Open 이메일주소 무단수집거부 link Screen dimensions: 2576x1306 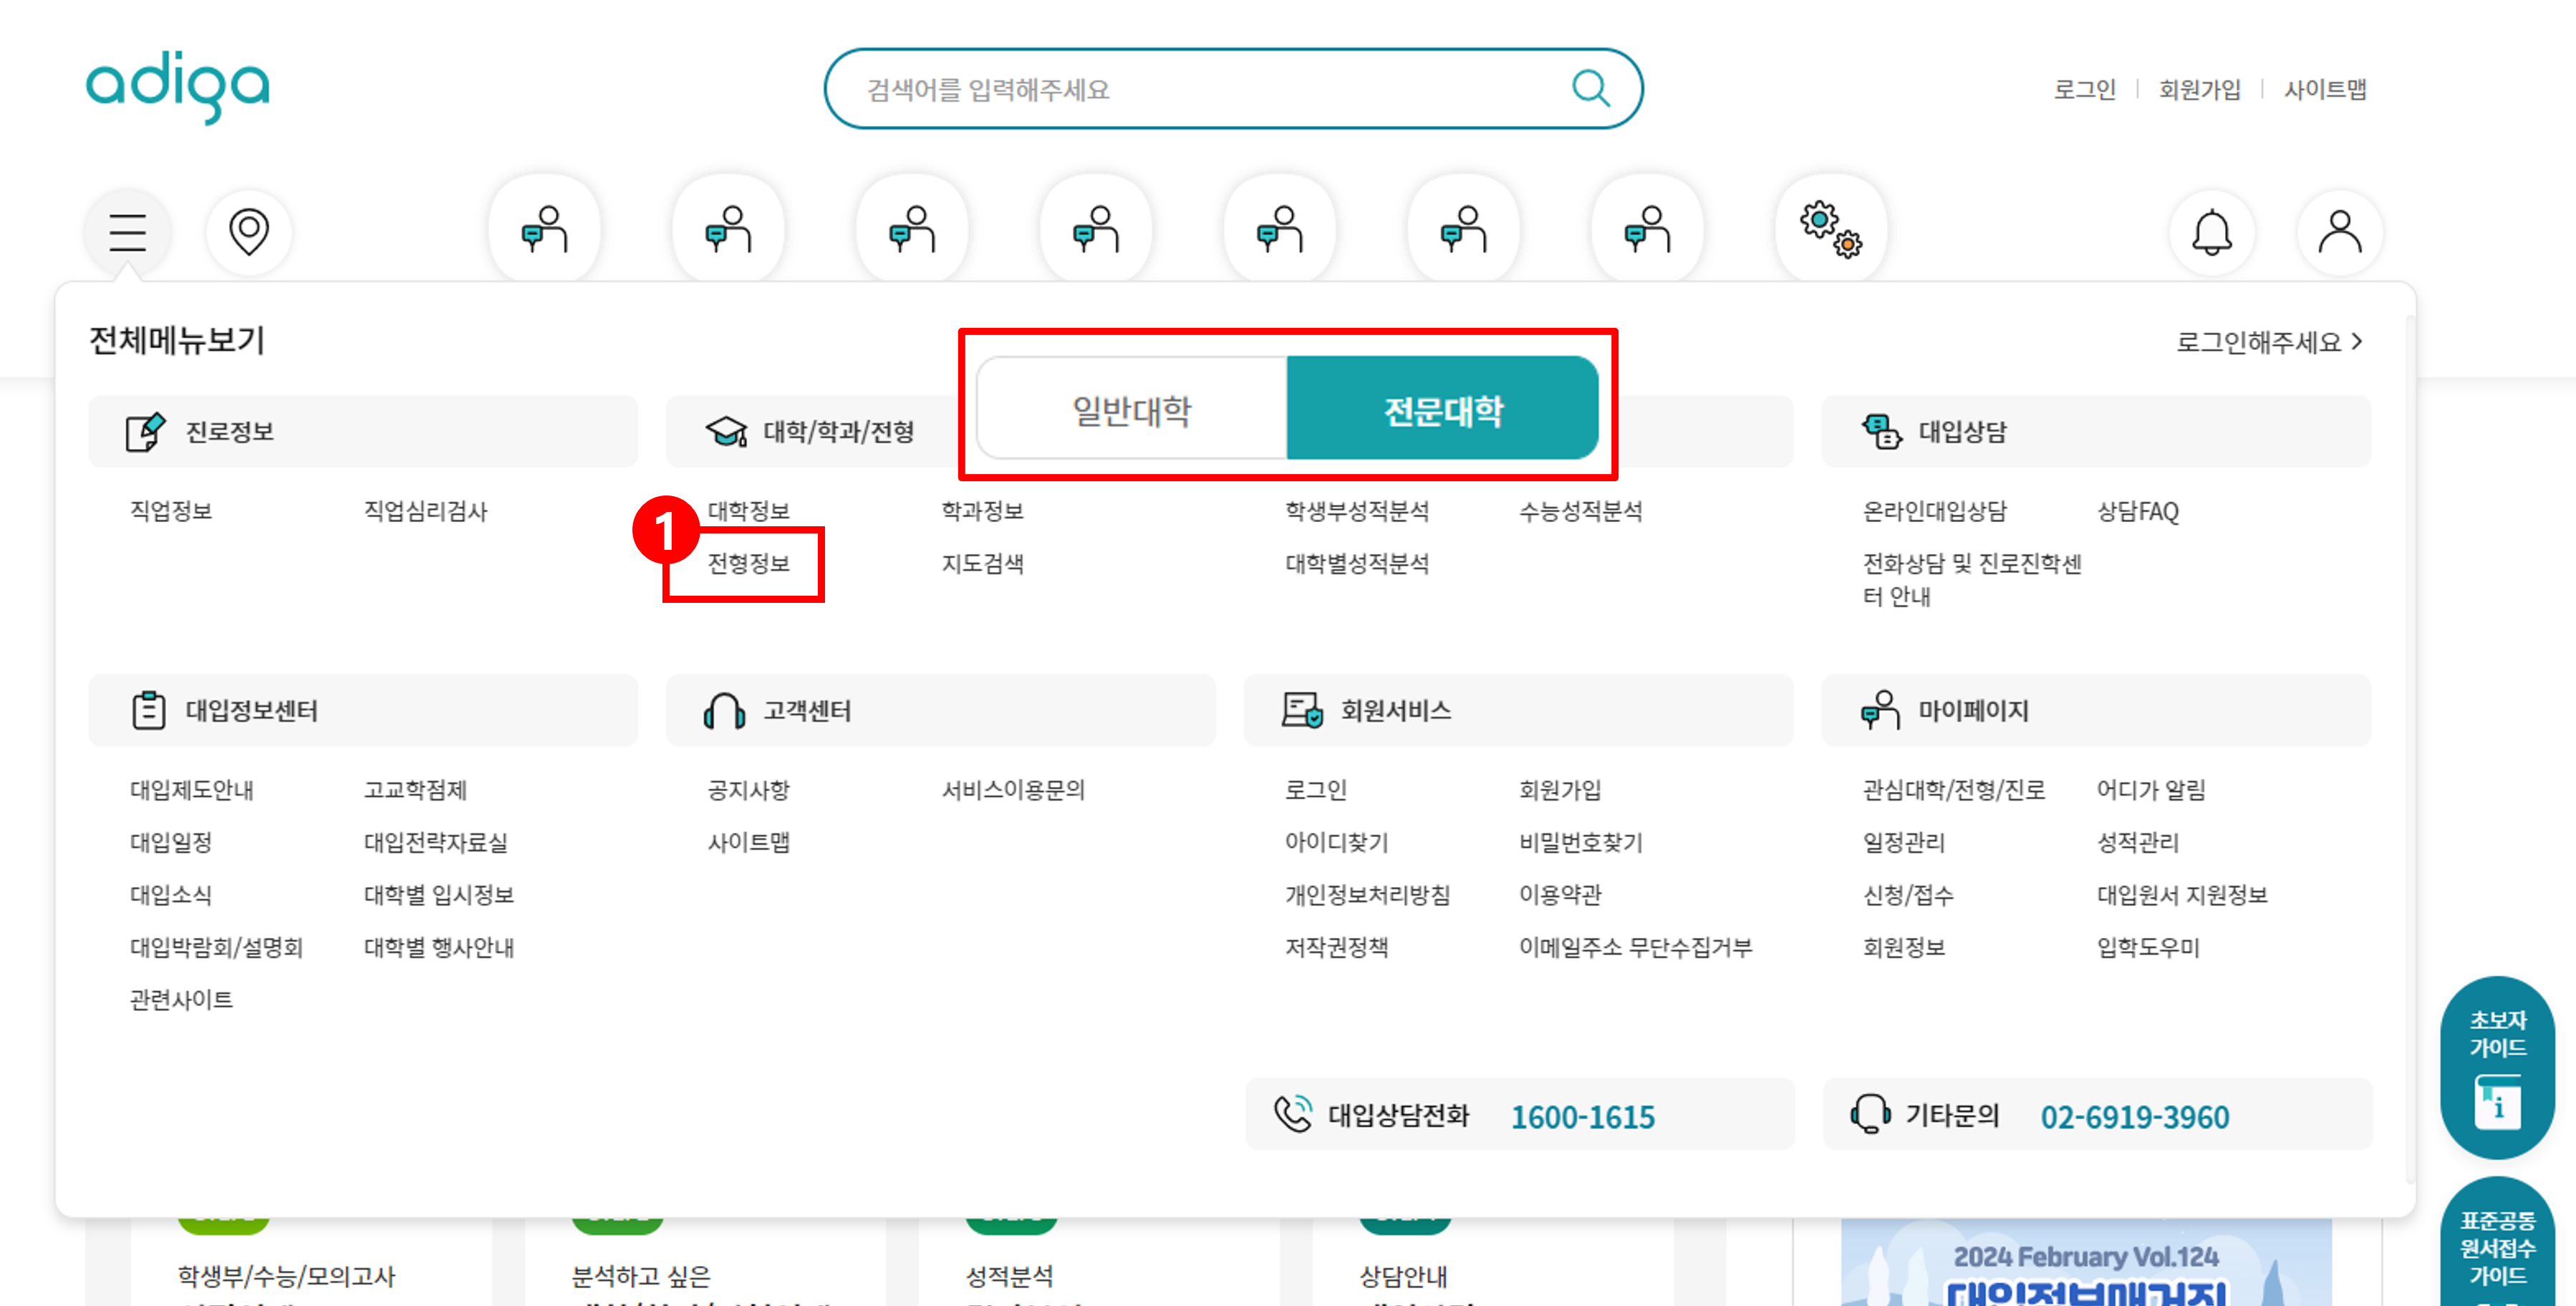[x=1635, y=948]
